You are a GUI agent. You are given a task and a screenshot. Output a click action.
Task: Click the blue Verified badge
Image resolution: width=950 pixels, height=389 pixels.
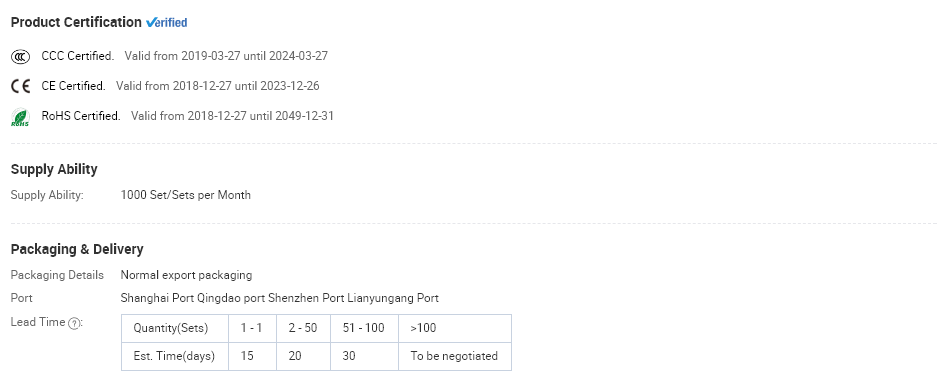(167, 22)
